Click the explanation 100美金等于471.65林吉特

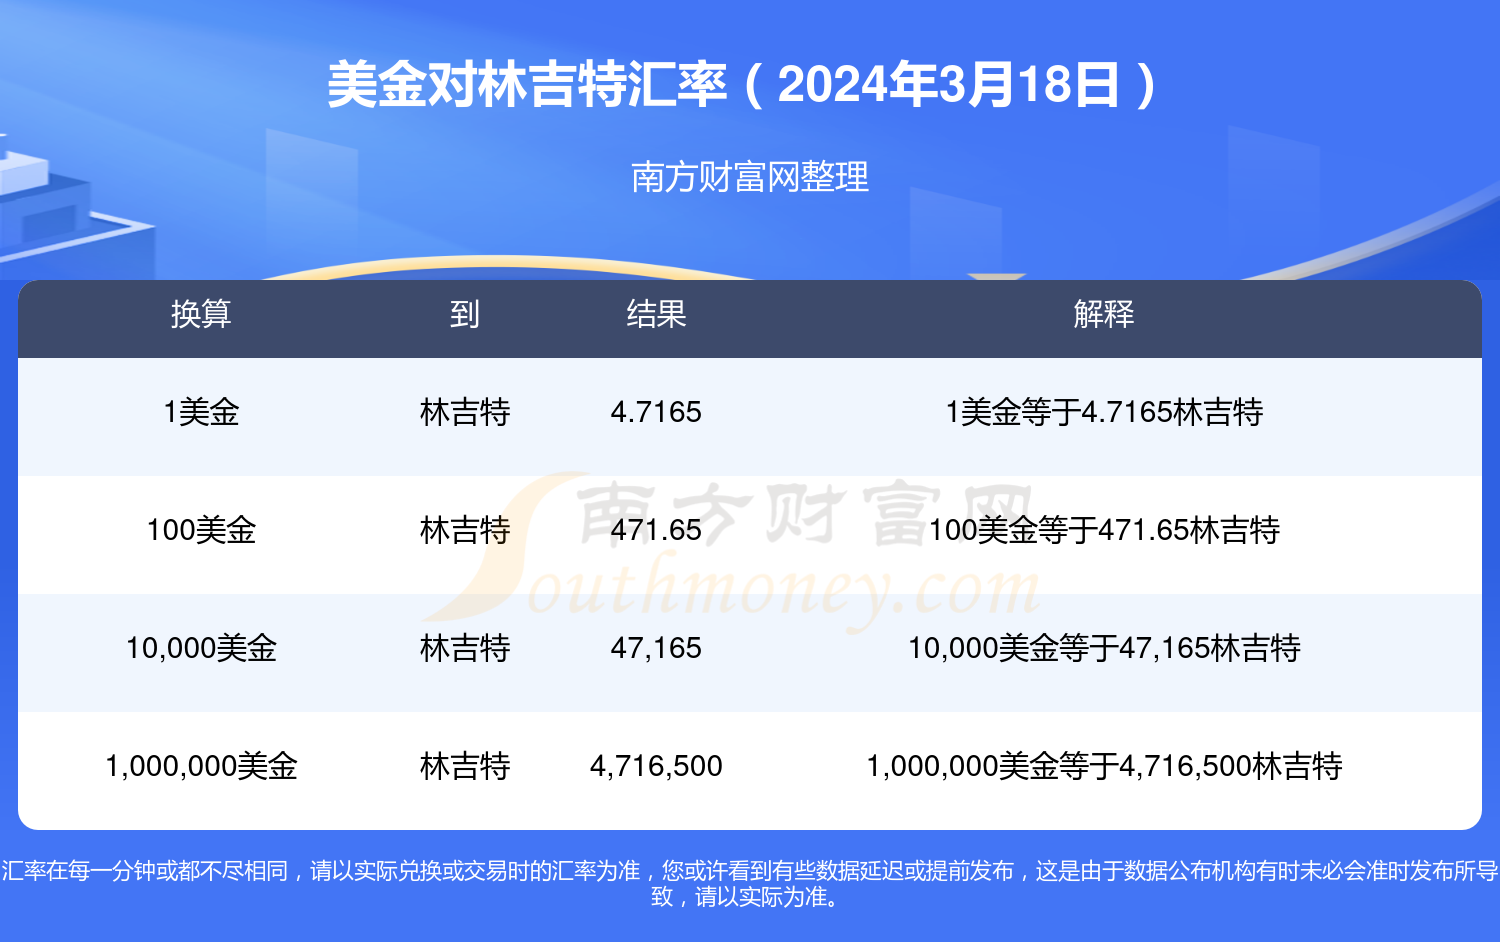click(1104, 530)
